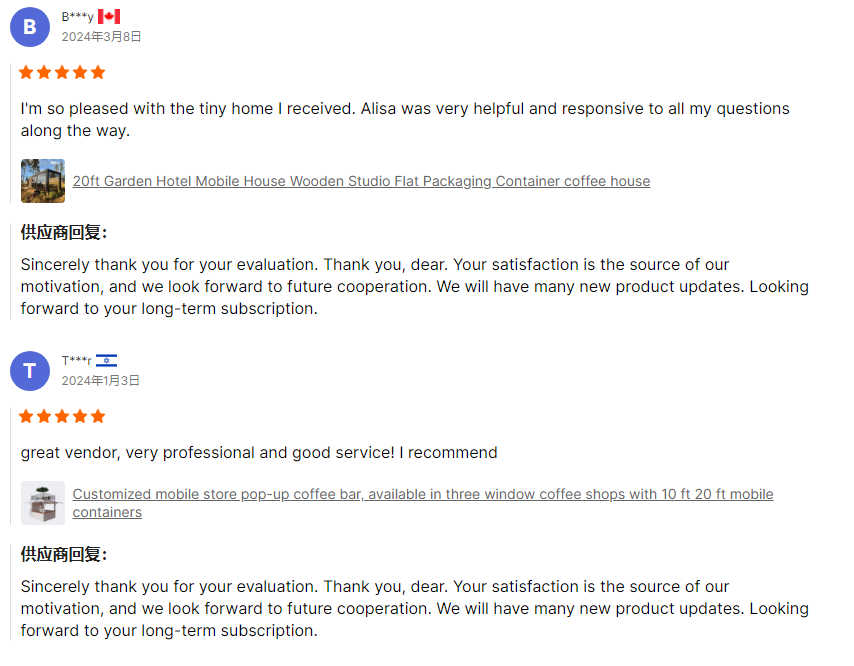Click second 供应商回复 heading

[64, 554]
